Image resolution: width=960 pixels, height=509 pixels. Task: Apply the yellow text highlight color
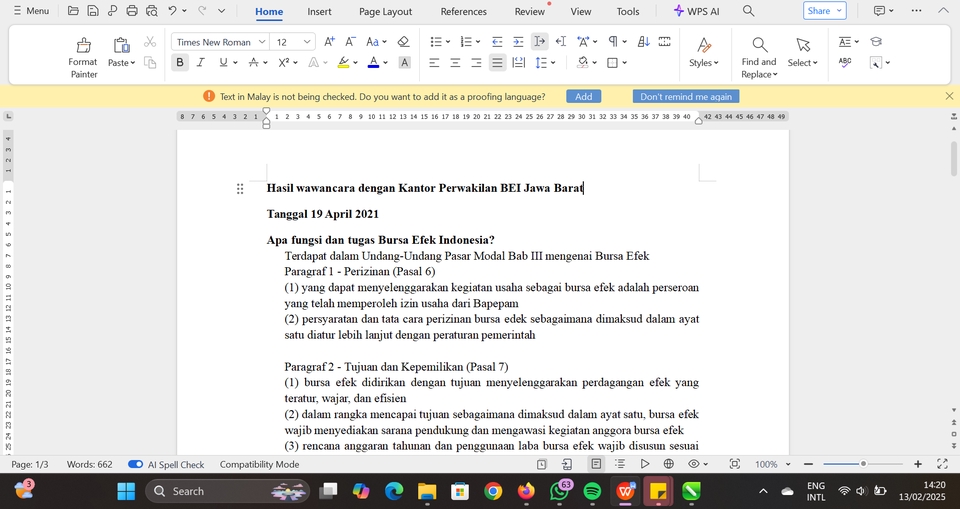coord(343,62)
